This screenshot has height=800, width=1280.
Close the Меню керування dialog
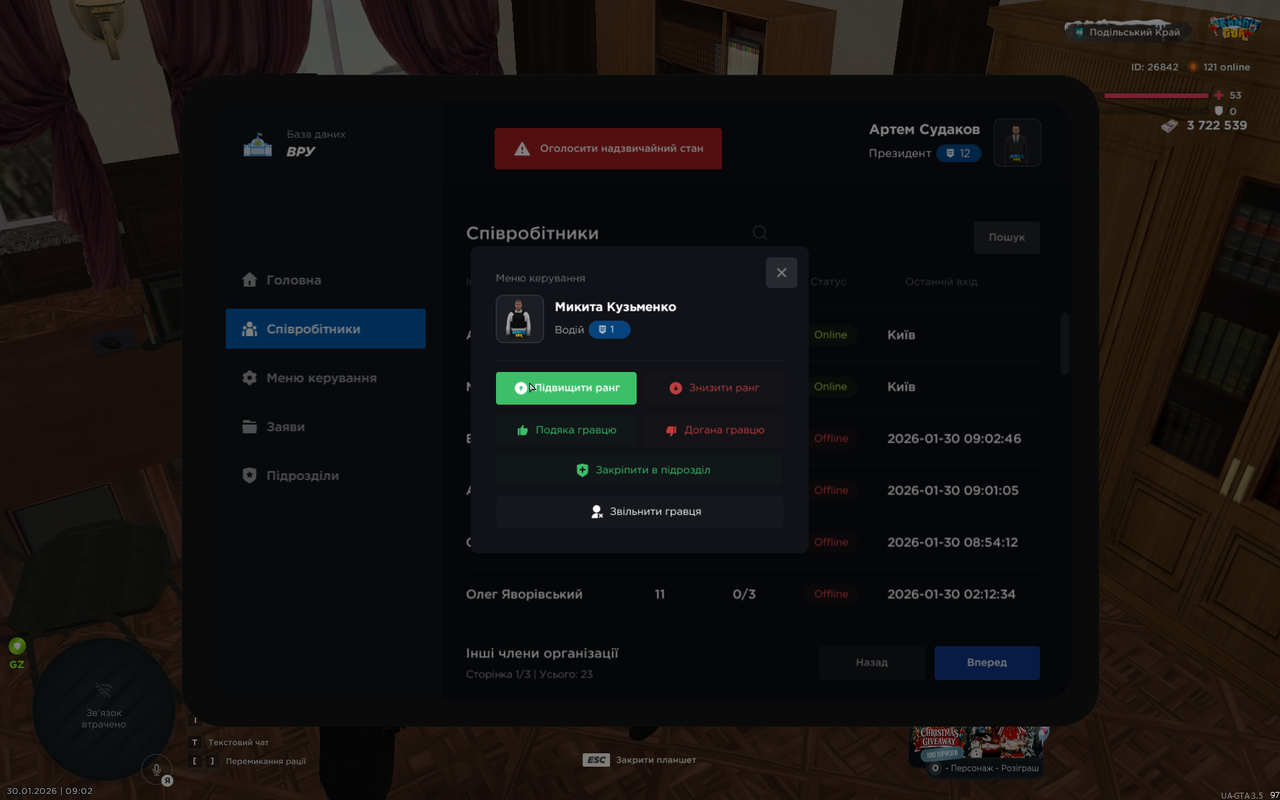click(781, 273)
